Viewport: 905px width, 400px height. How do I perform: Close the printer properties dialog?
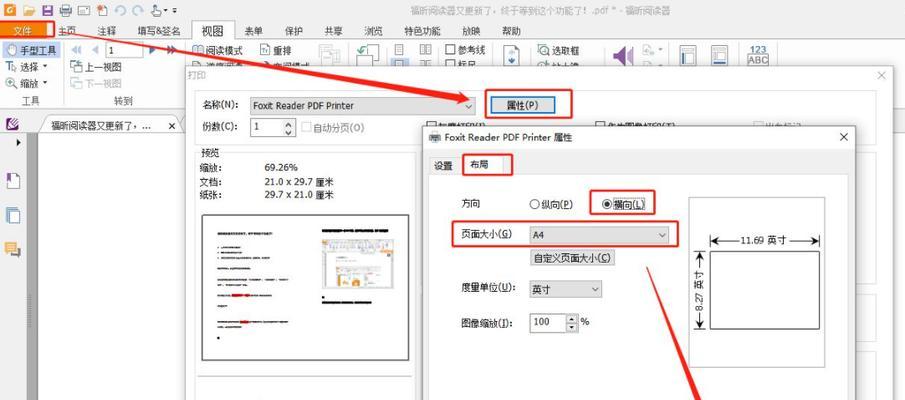(843, 137)
